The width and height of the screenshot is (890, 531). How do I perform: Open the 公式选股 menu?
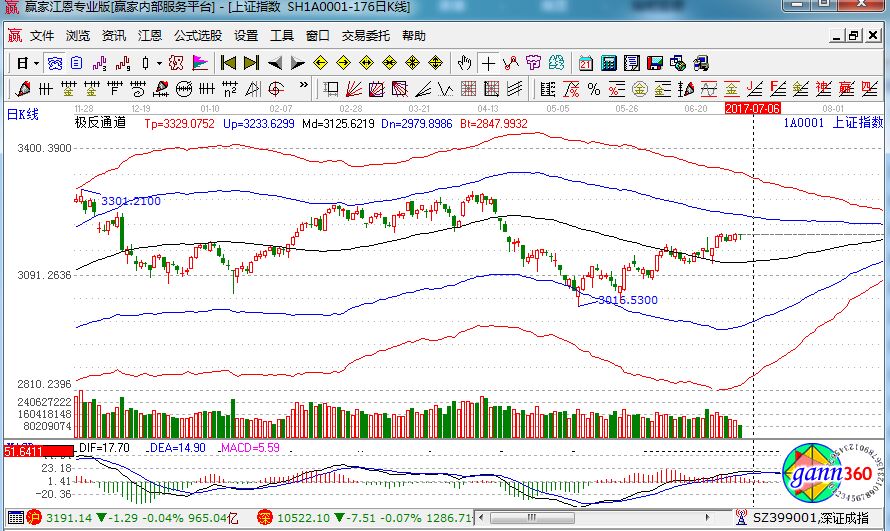(197, 35)
